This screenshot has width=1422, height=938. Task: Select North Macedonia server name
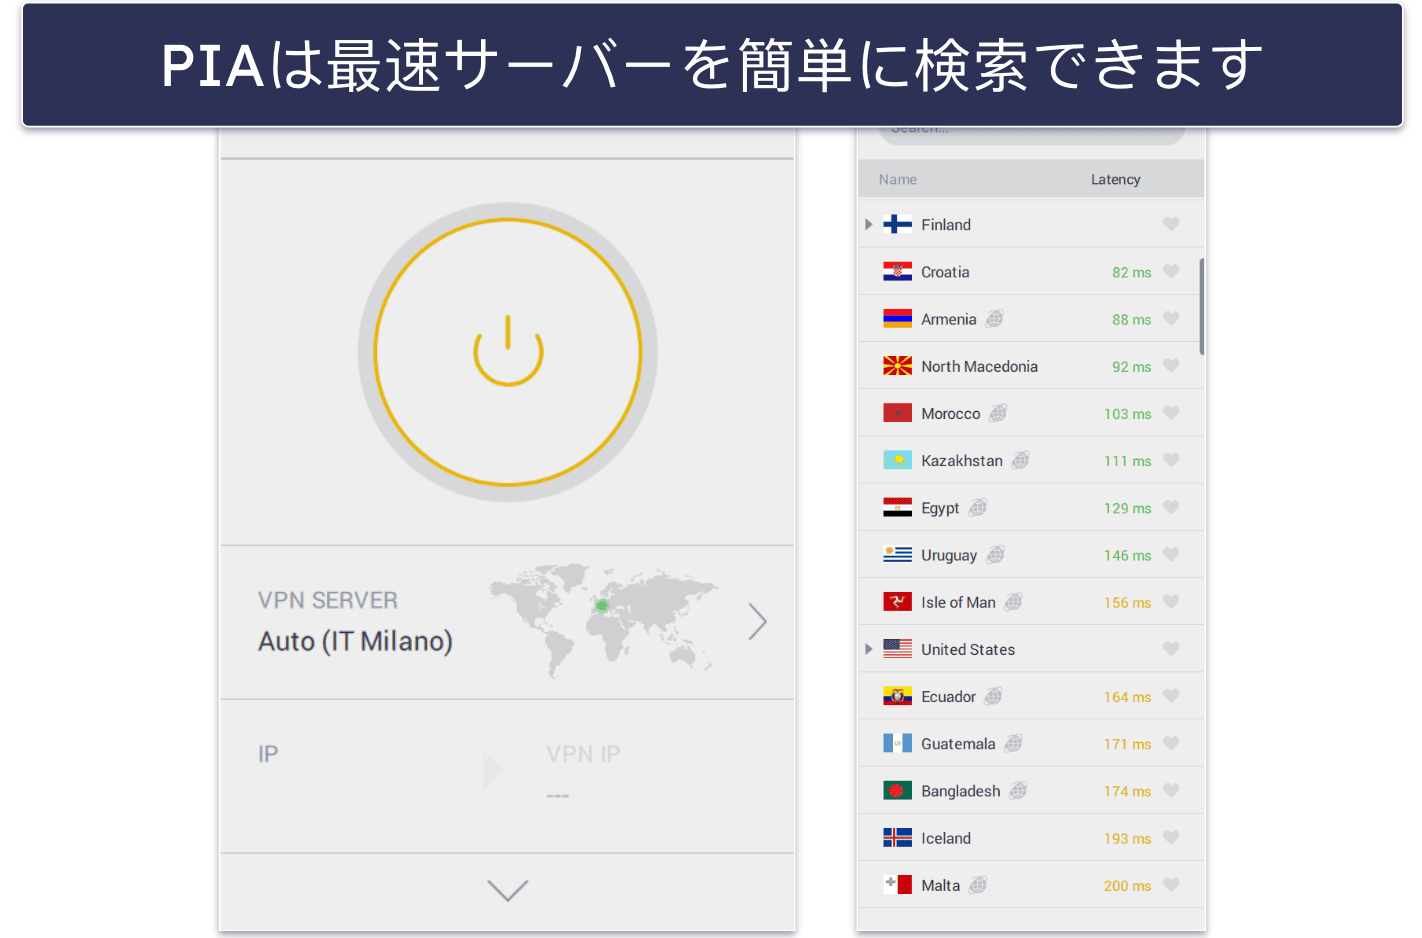(x=979, y=366)
